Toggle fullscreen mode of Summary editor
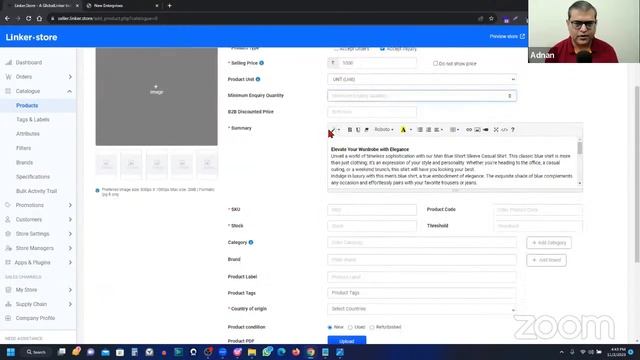Screen dimensions: 640x360 496,130
